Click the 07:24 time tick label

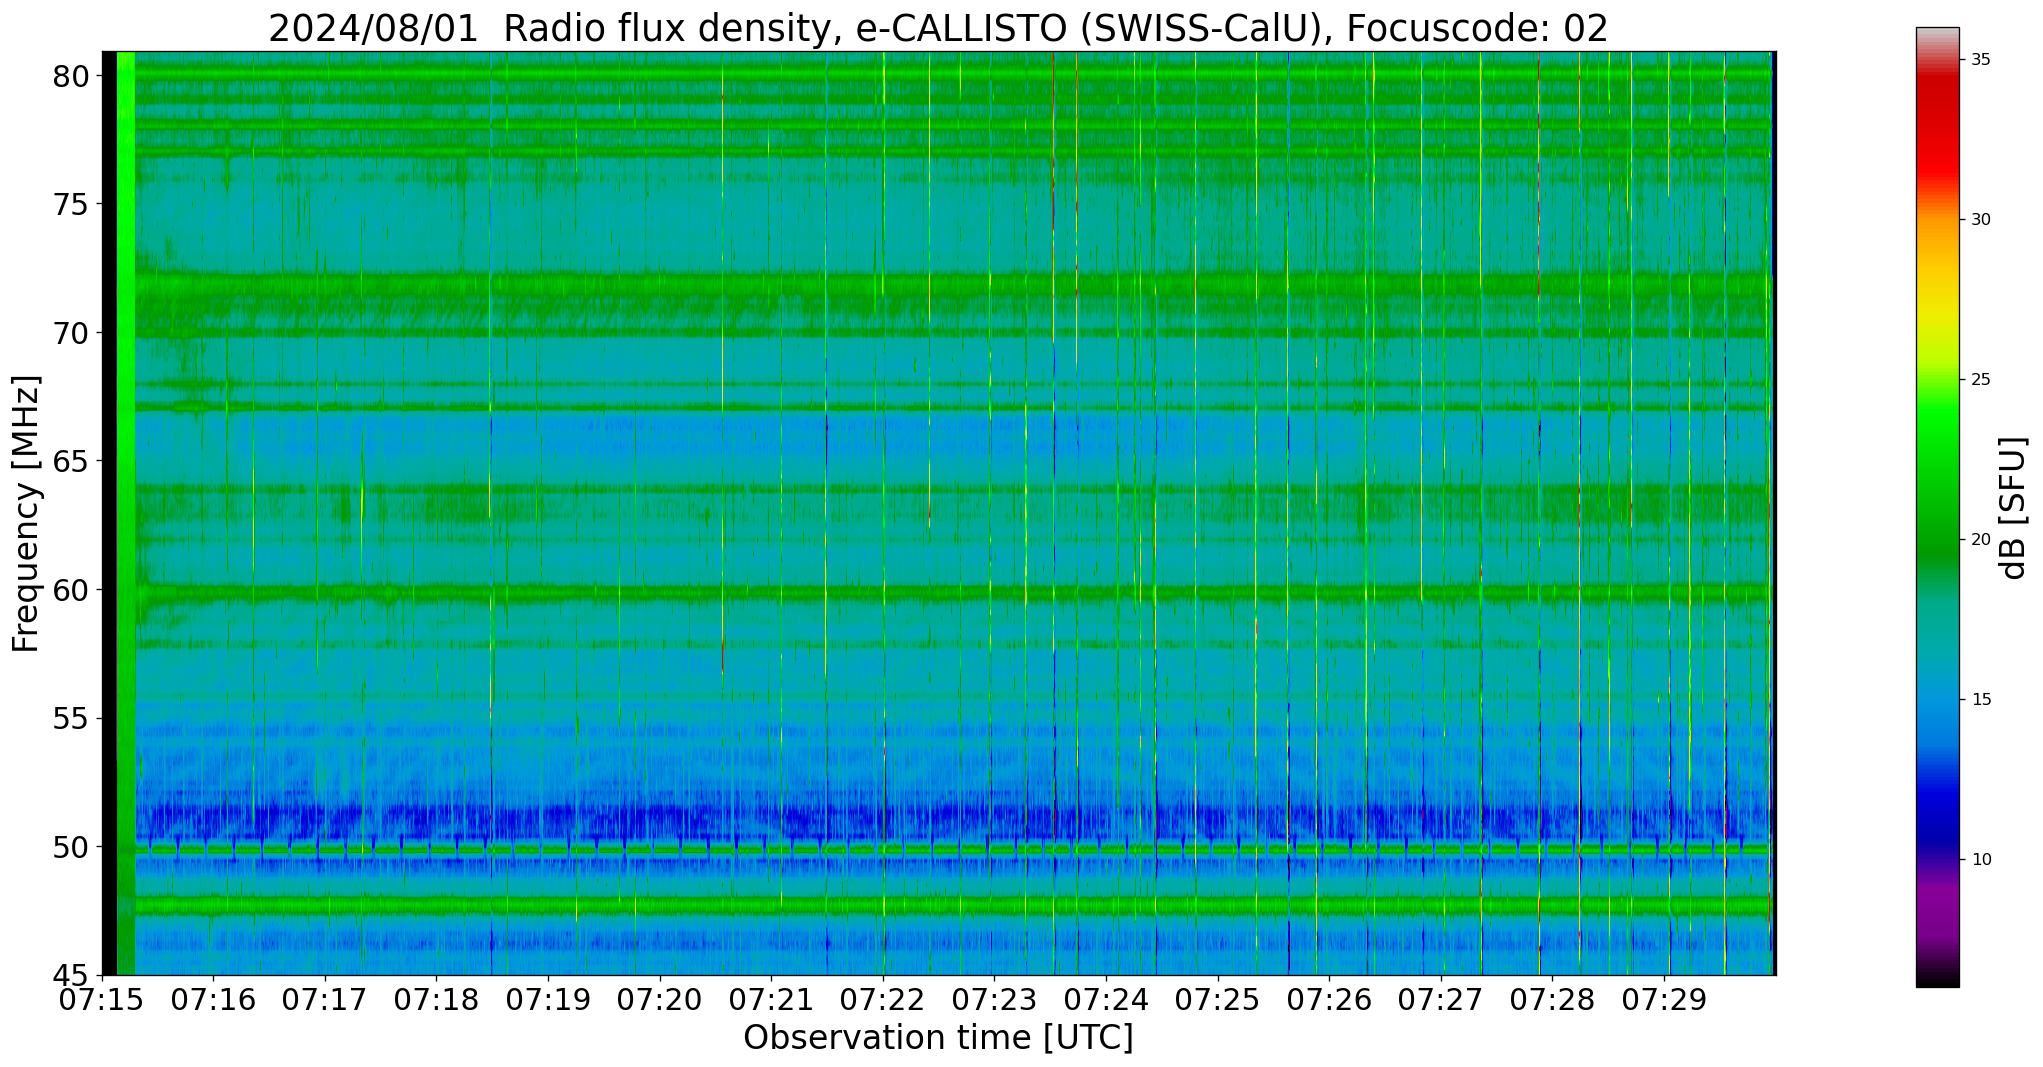1106,1000
